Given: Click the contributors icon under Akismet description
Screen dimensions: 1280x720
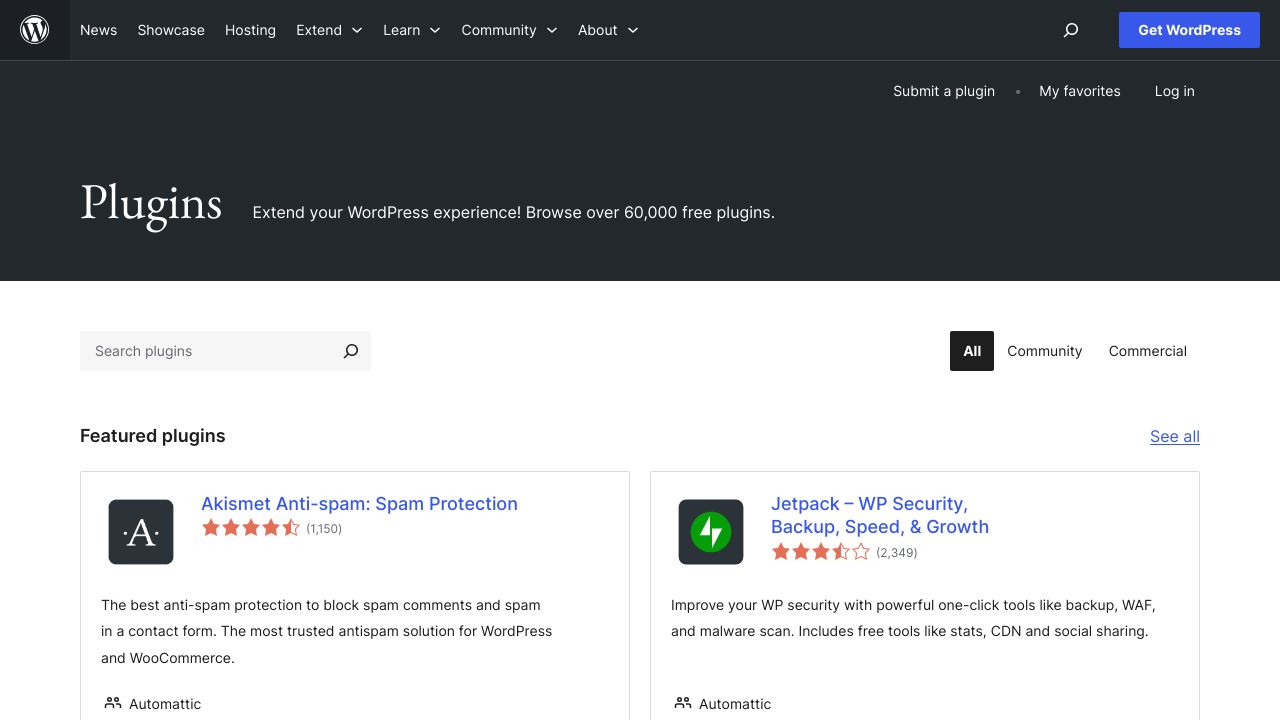Looking at the screenshot, I should pos(113,703).
